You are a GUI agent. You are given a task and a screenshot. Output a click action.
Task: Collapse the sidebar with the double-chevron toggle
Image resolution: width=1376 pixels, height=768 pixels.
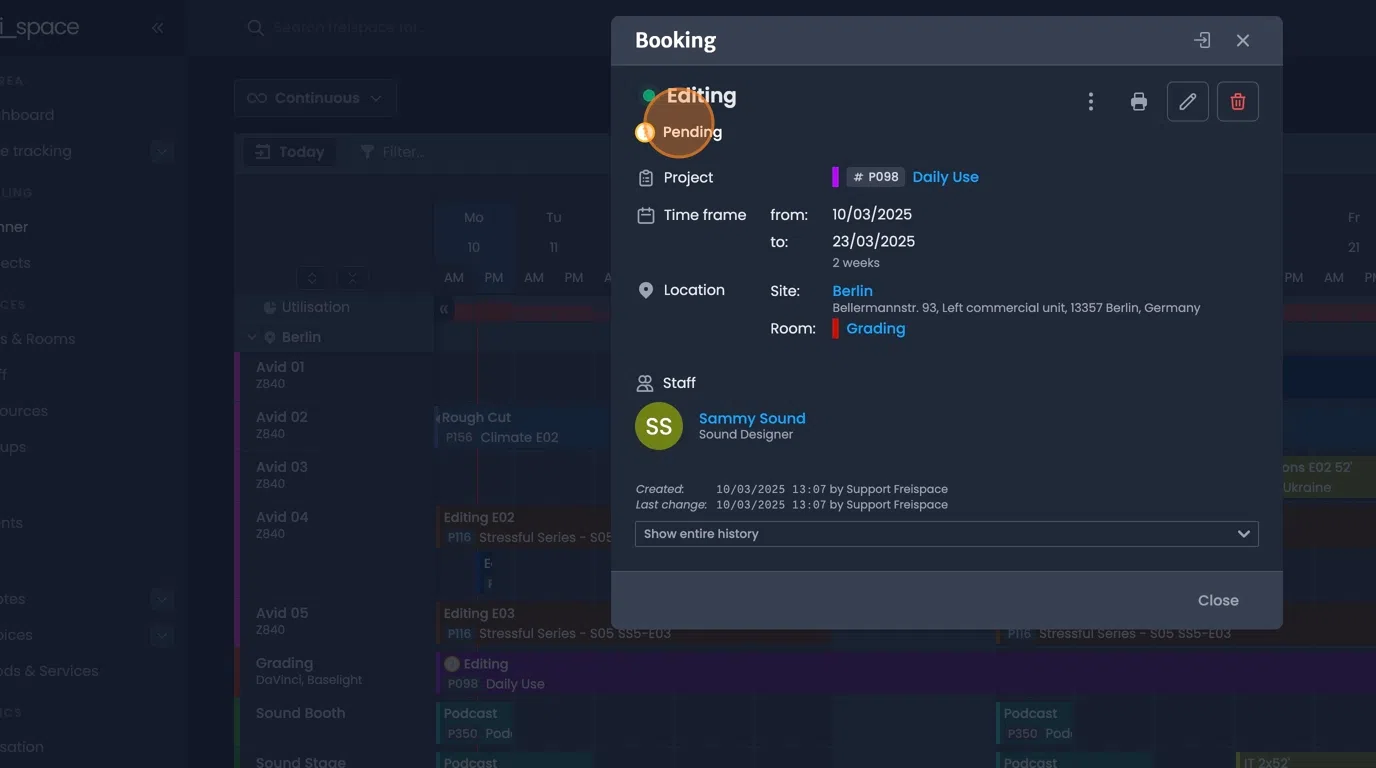click(156, 27)
